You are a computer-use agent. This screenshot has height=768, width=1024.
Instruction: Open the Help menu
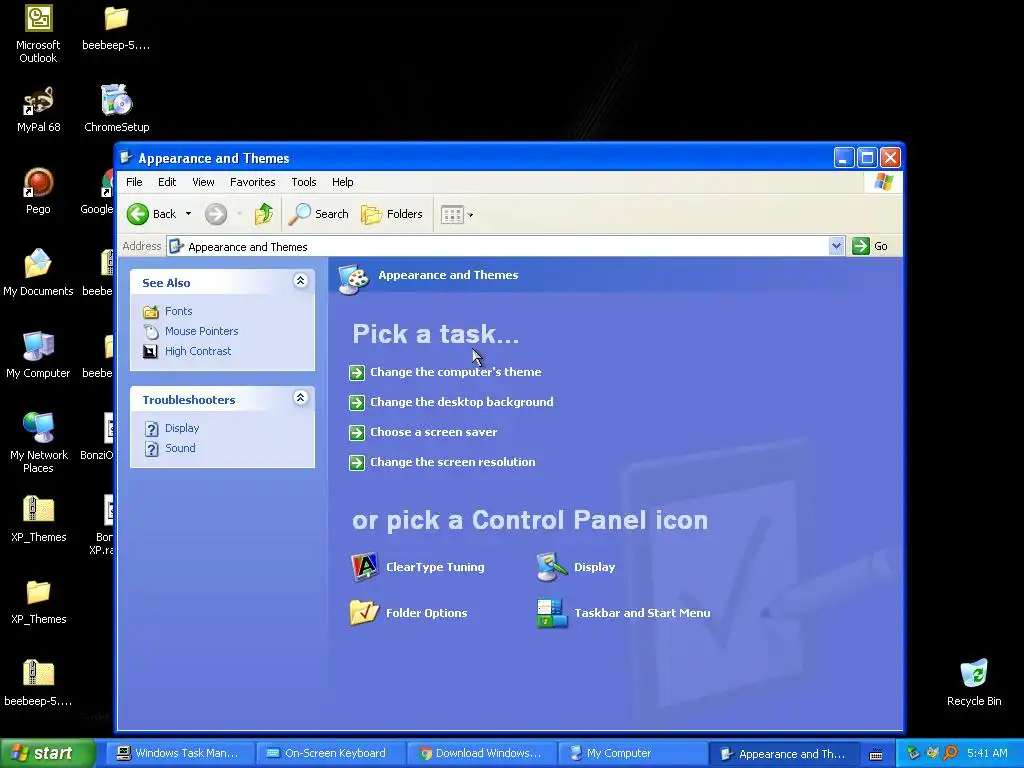click(x=342, y=182)
